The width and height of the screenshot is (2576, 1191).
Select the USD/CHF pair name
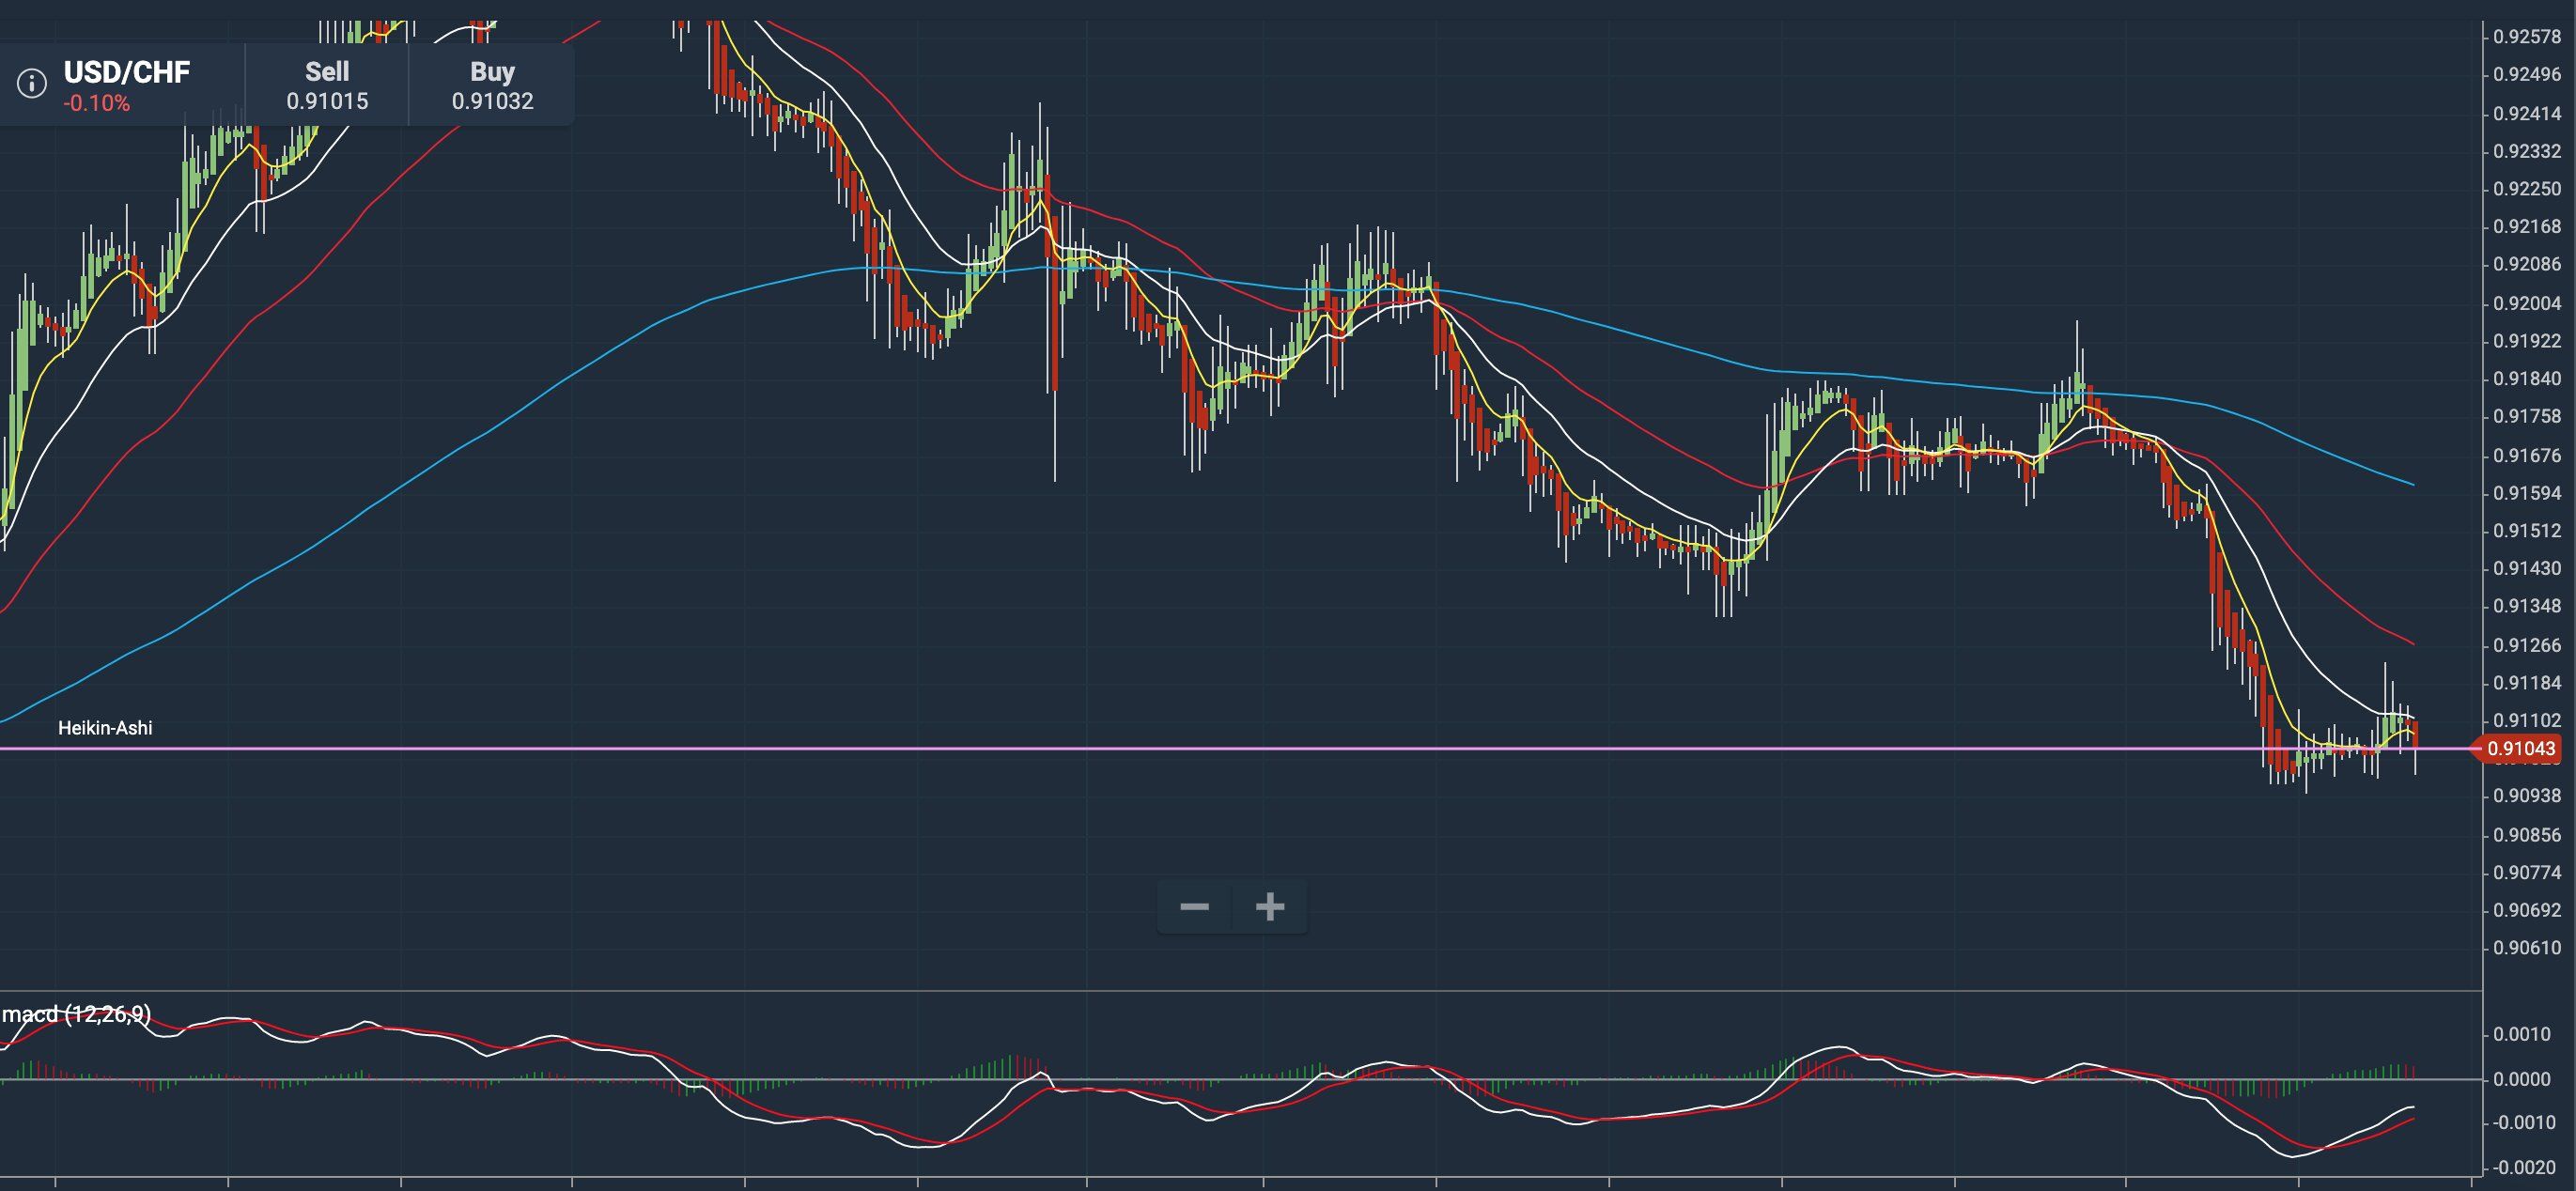pos(127,72)
